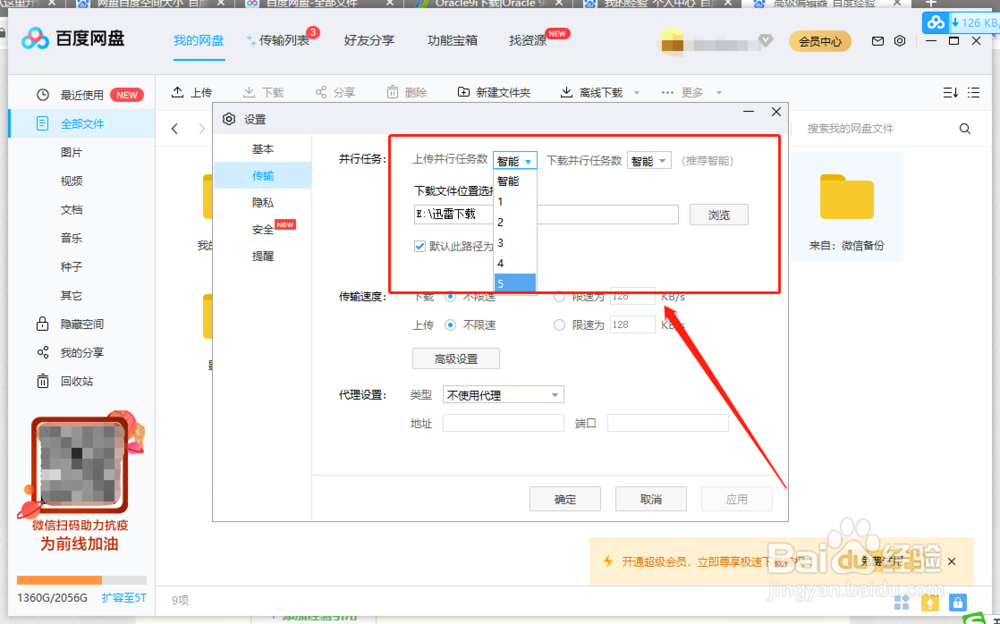This screenshot has width=1000, height=624.
Task: Open the download parallel tasks dropdown
Action: pos(649,161)
